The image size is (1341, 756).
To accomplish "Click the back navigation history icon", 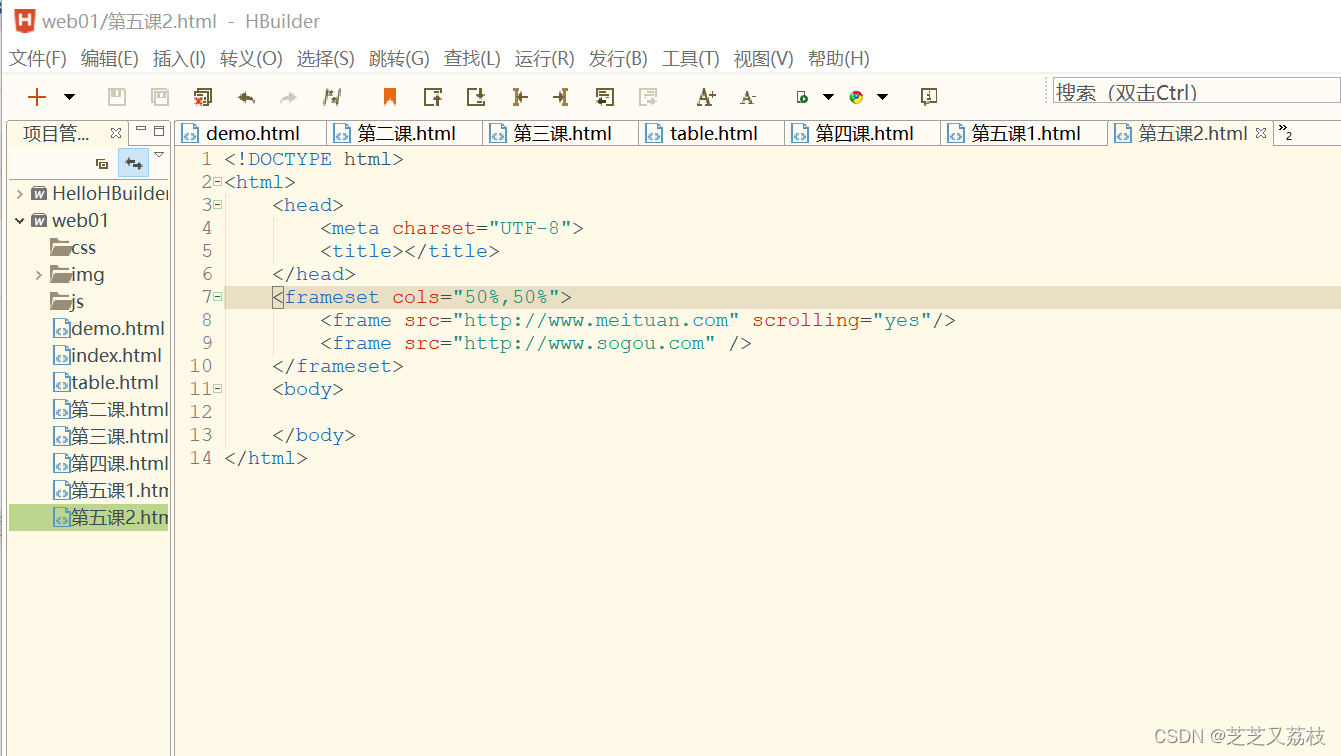I will (604, 97).
